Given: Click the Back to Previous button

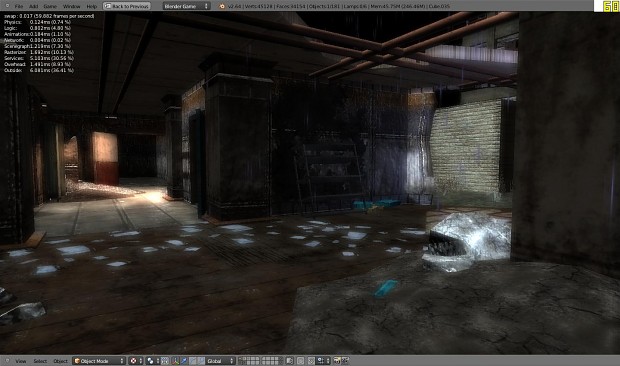Looking at the screenshot, I should pos(127,6).
